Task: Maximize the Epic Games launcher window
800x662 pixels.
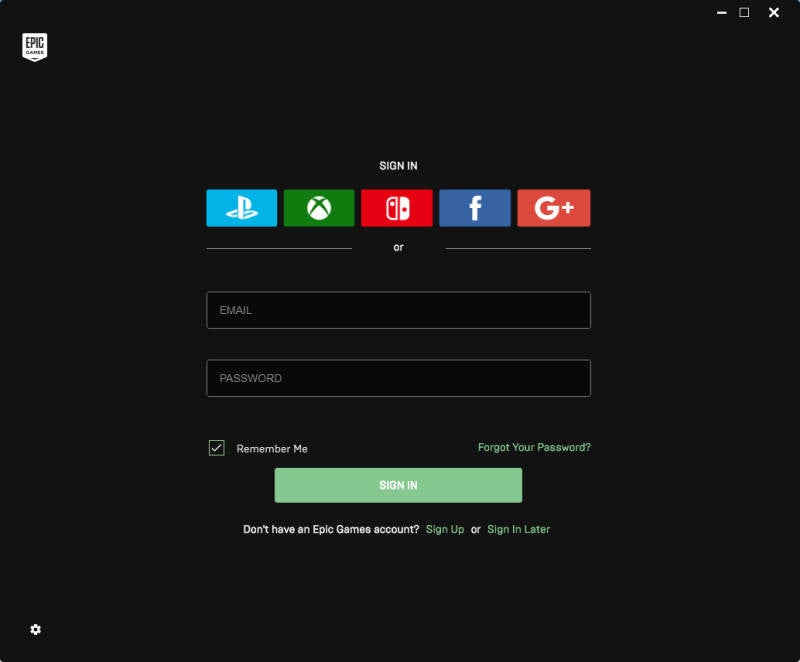Action: 744,12
